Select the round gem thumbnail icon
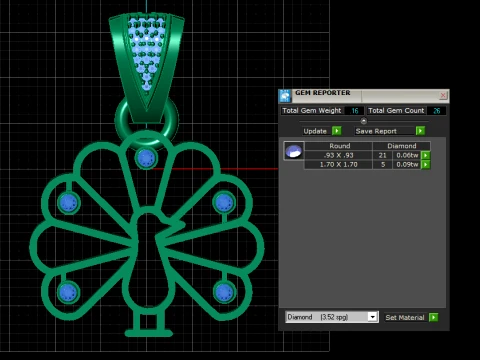Viewport: 480px width, 360px height. point(294,151)
